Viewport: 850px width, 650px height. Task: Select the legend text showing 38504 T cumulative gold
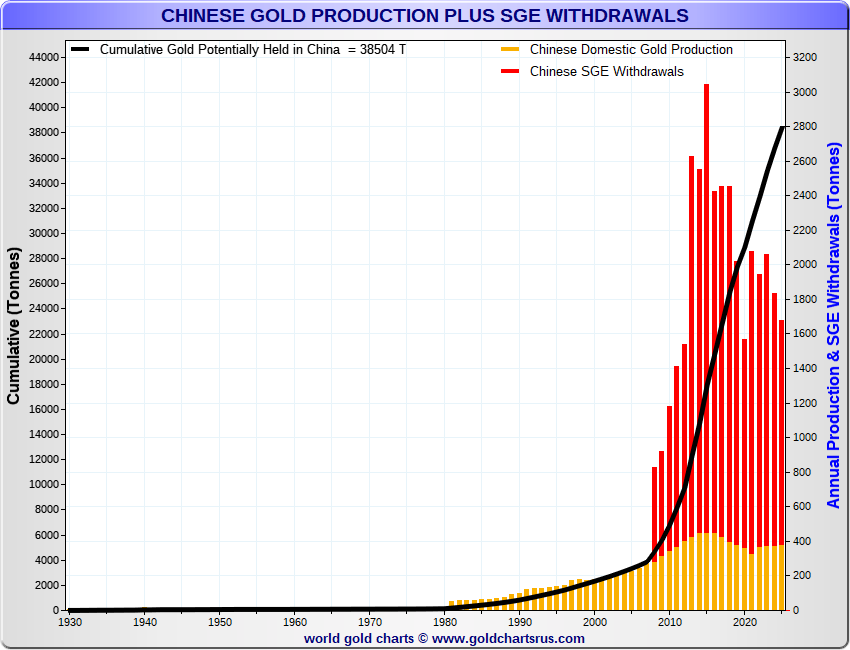[253, 49]
